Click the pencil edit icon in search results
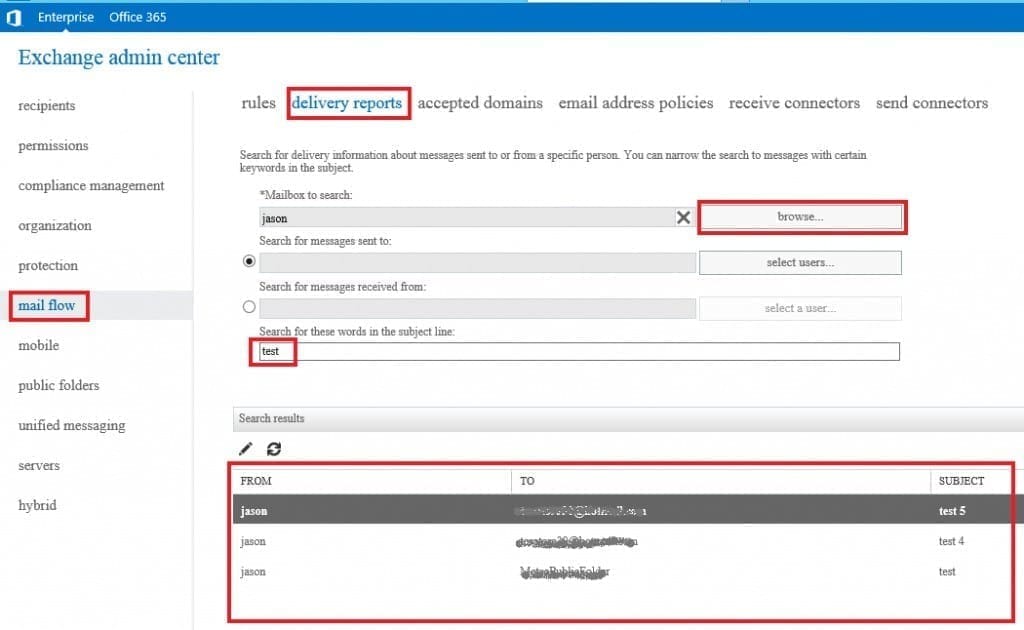This screenshot has height=630, width=1024. click(246, 449)
